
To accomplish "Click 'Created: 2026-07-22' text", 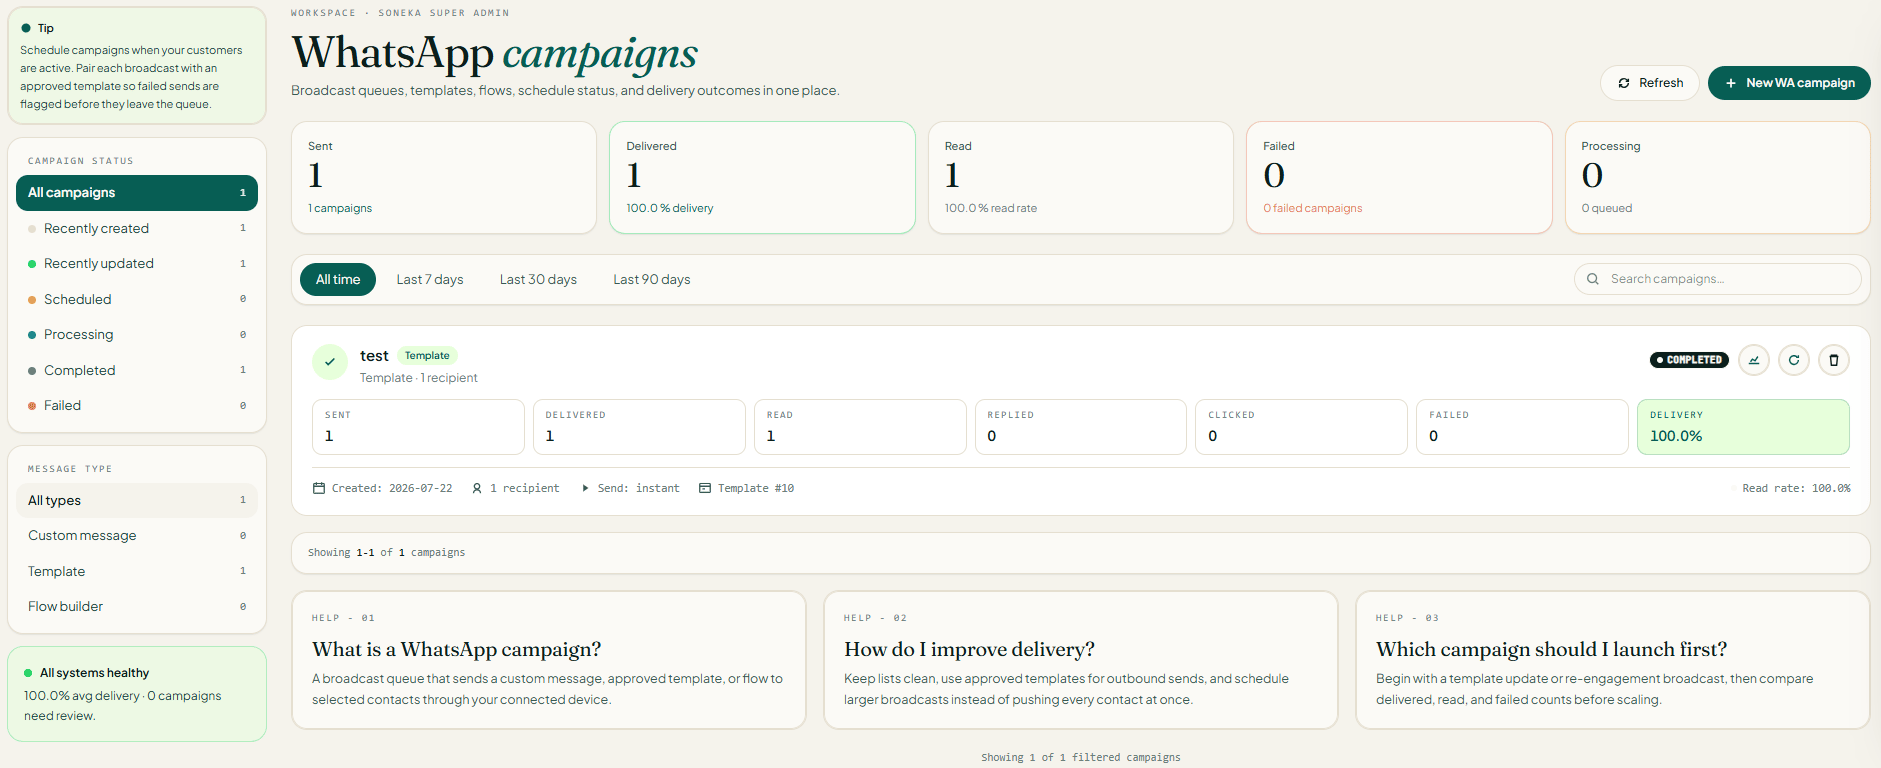I will (x=392, y=488).
